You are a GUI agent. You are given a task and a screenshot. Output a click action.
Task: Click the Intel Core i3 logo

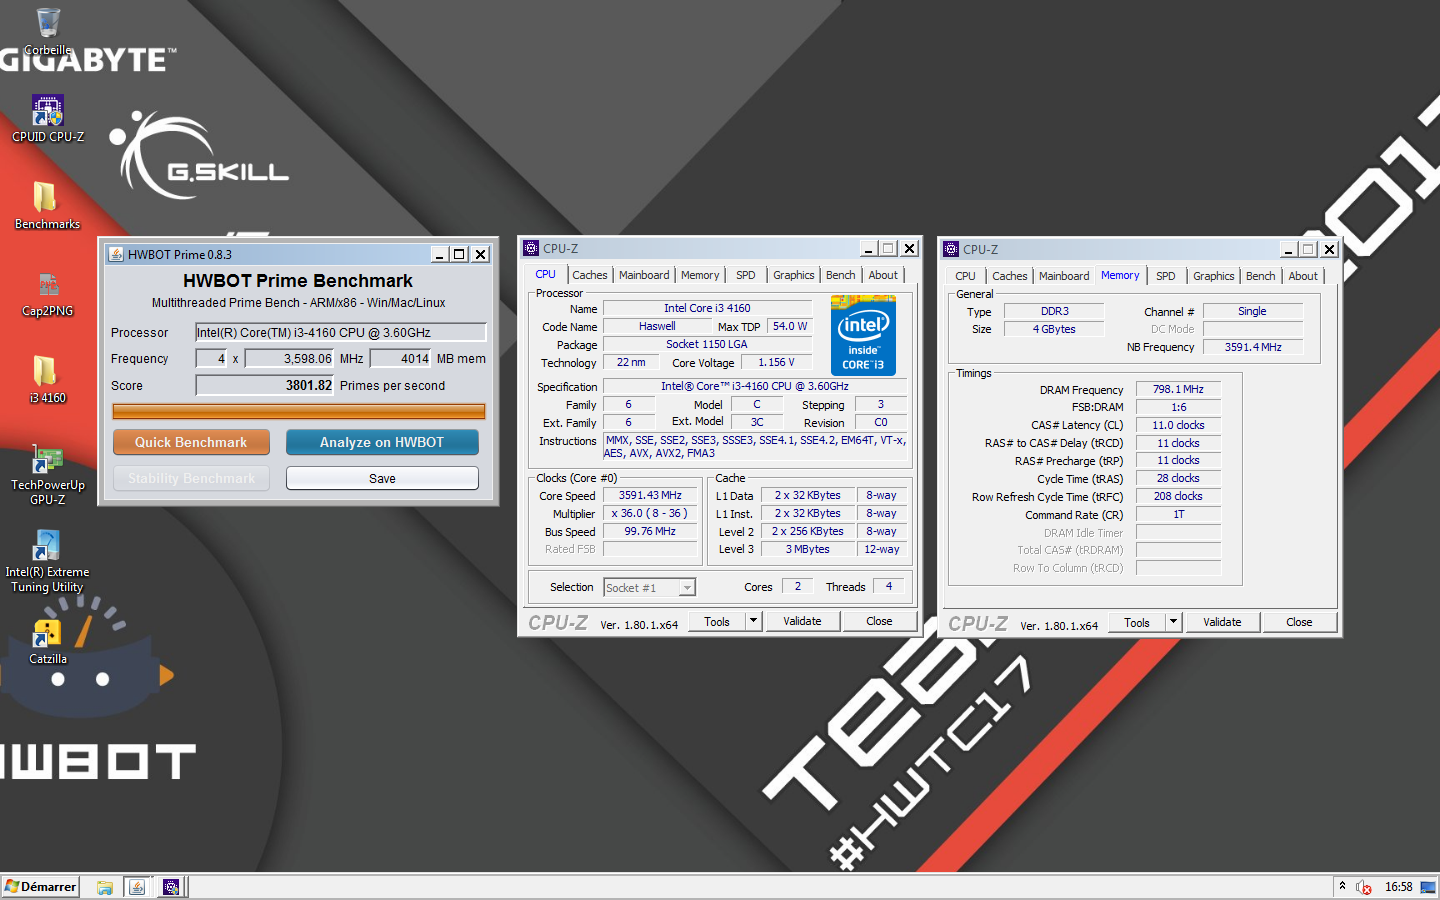[x=863, y=335]
